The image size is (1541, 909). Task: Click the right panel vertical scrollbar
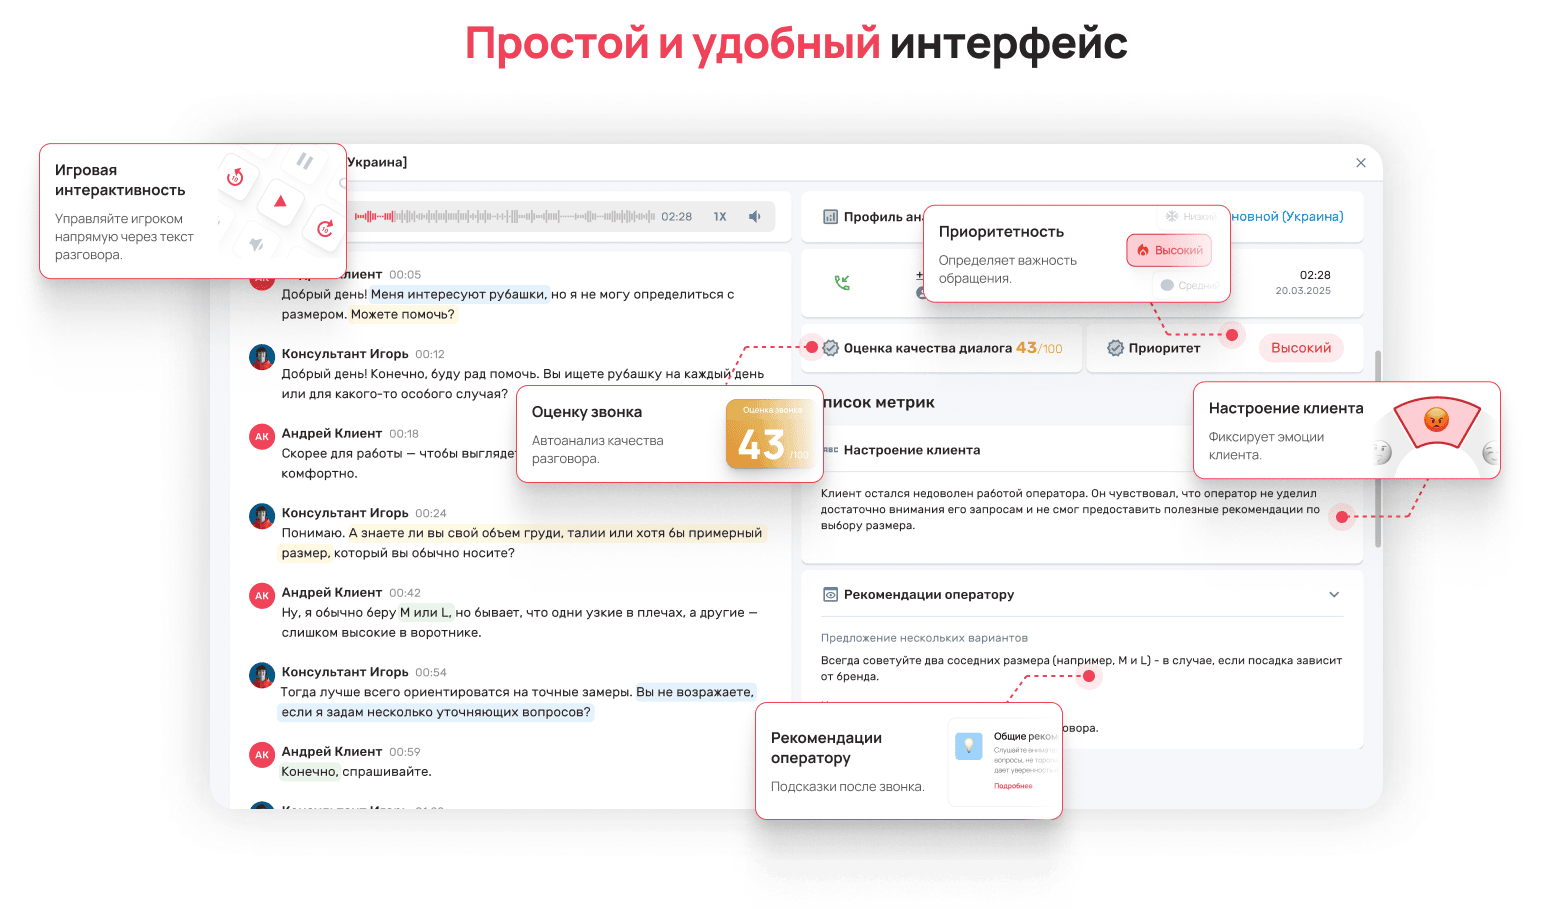point(1378,450)
